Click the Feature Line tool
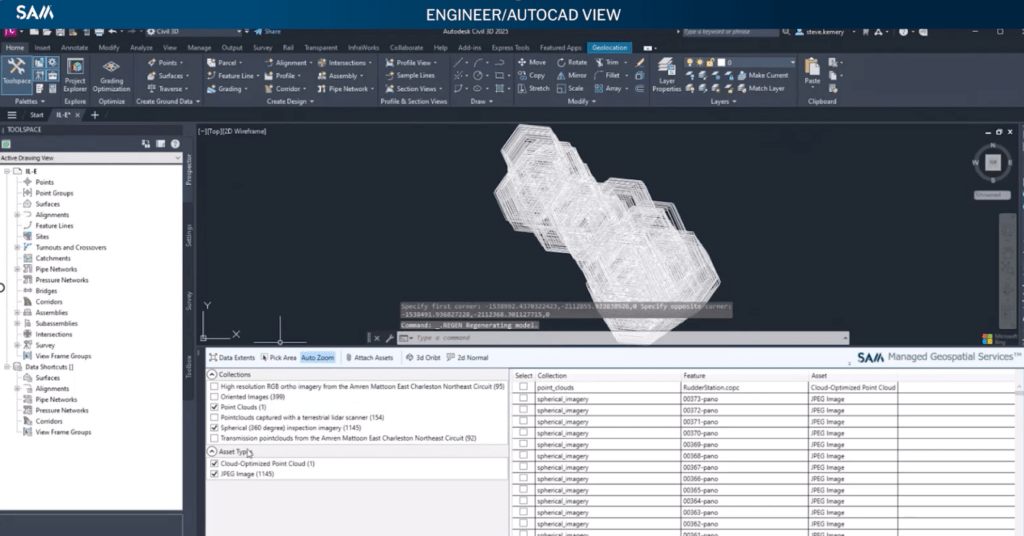1024x536 pixels. [230, 76]
